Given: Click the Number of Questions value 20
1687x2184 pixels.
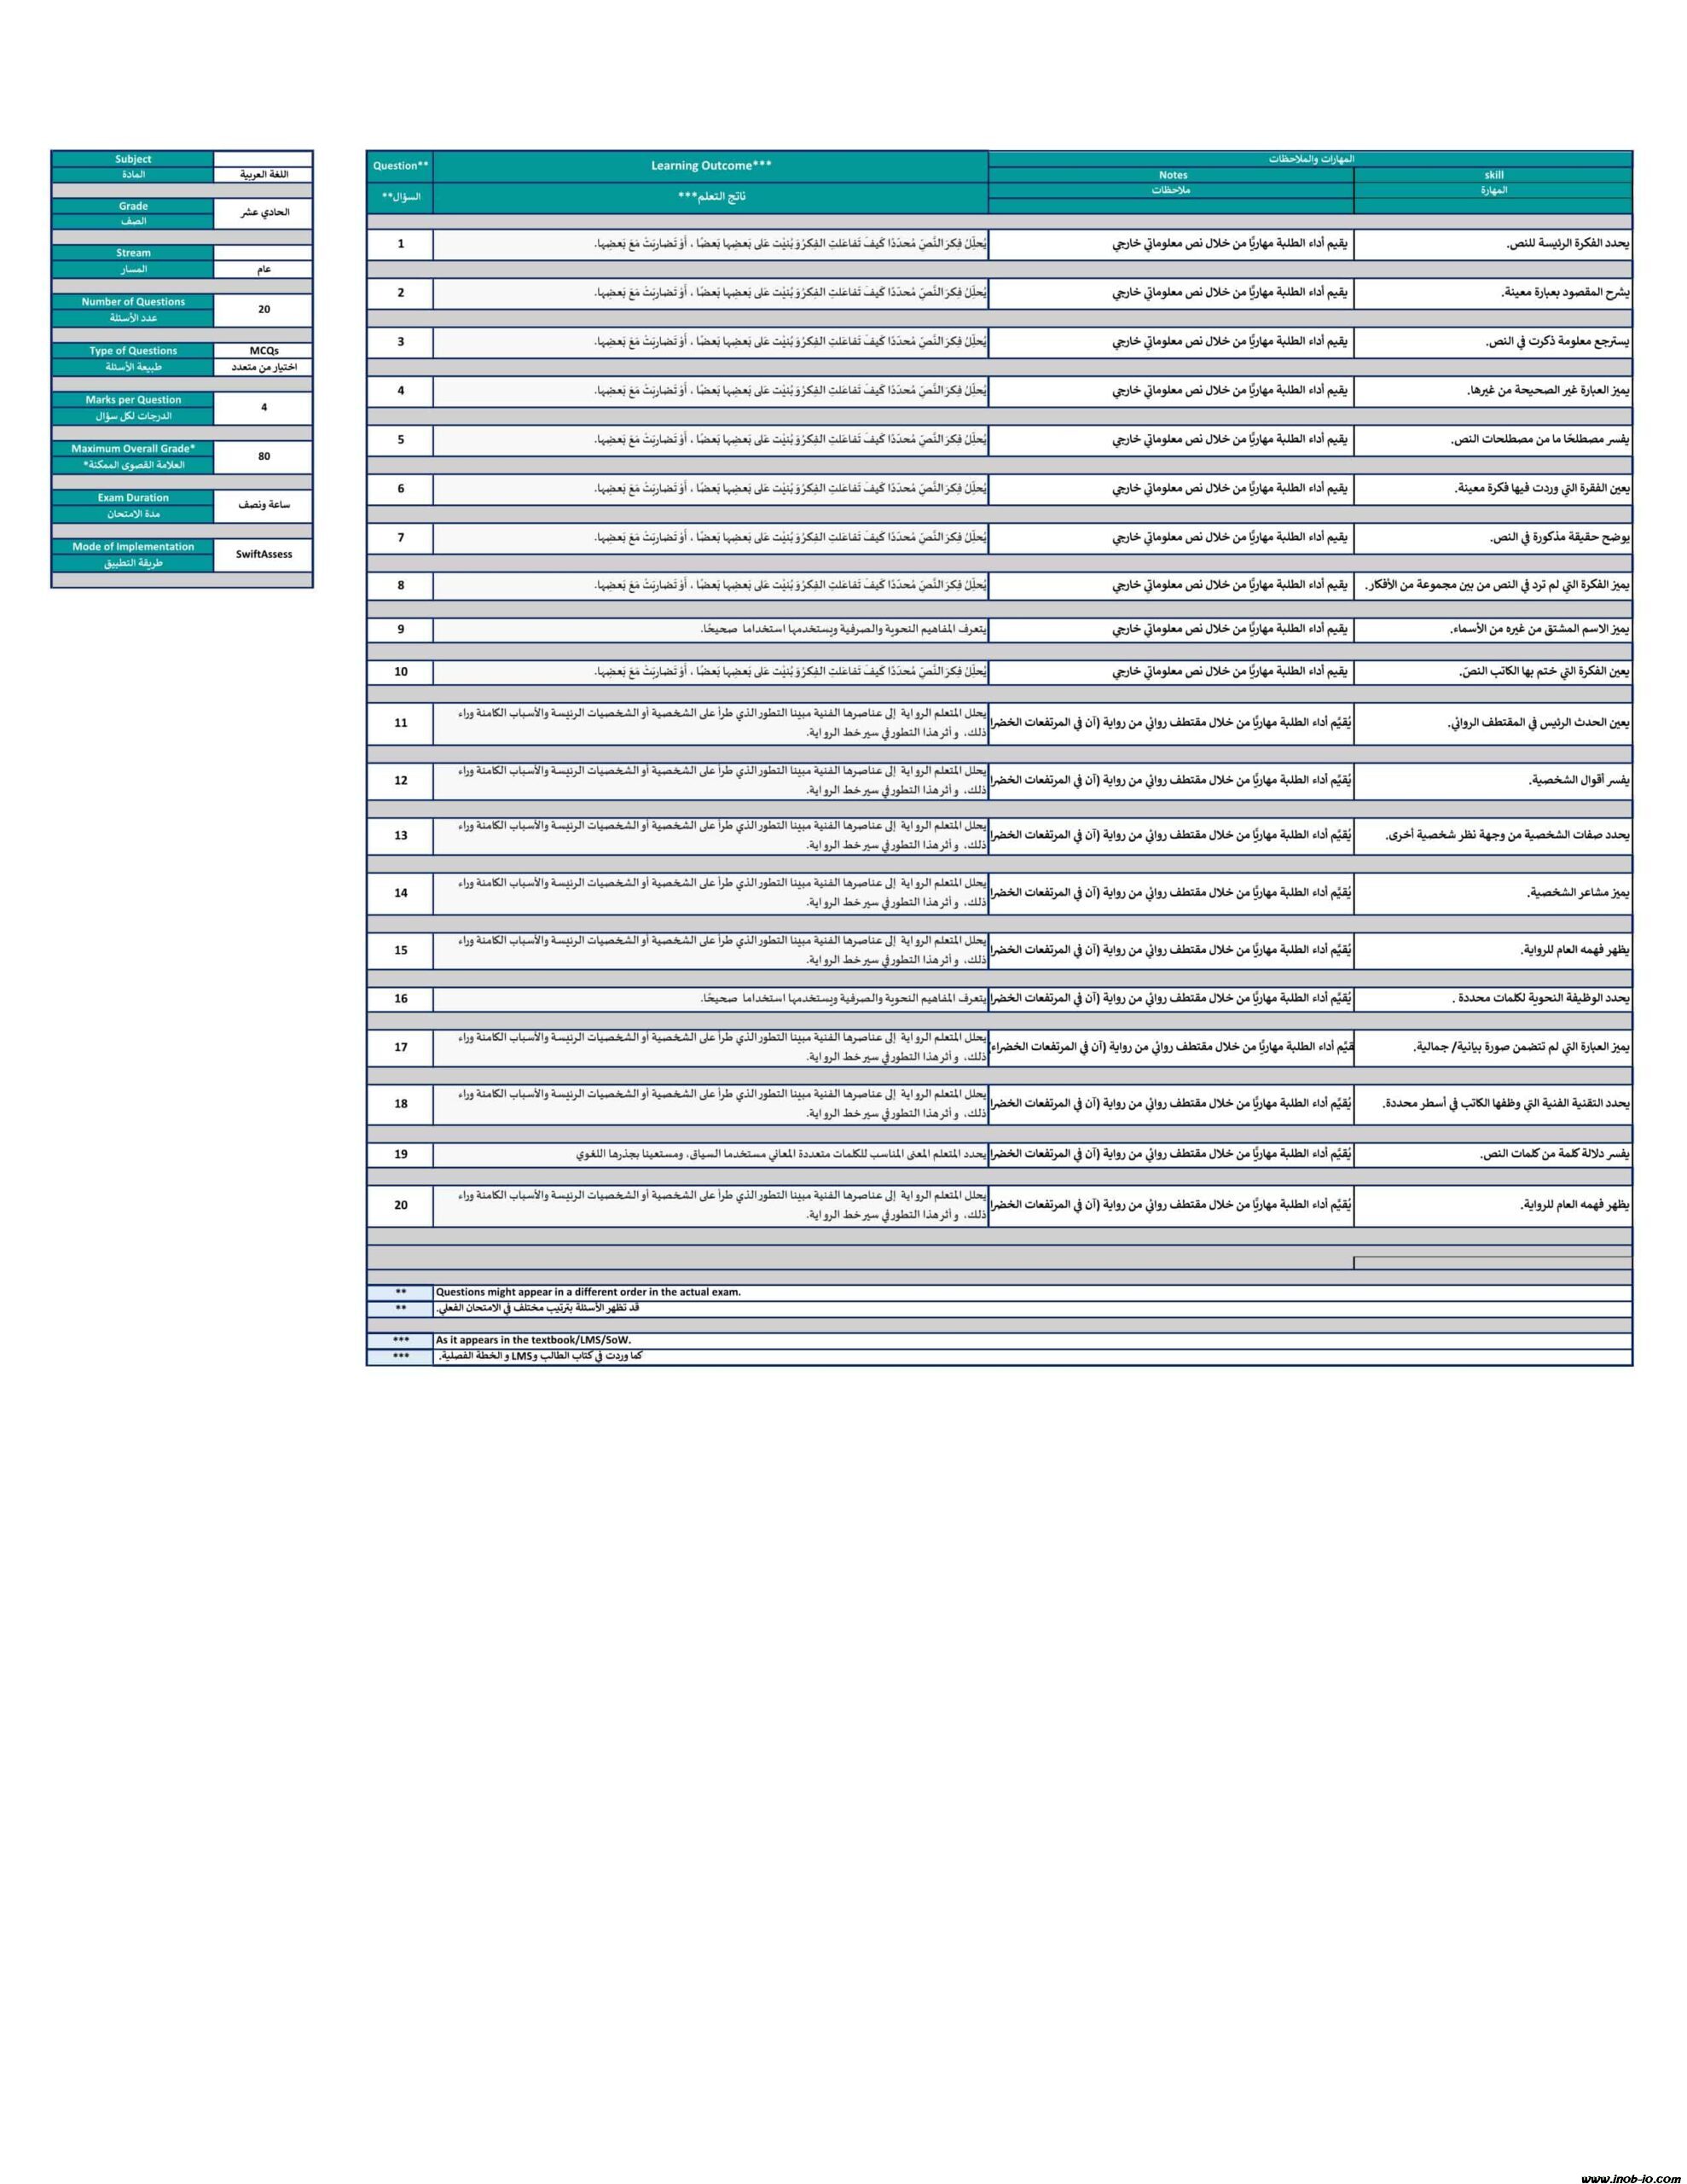Looking at the screenshot, I should (x=264, y=310).
